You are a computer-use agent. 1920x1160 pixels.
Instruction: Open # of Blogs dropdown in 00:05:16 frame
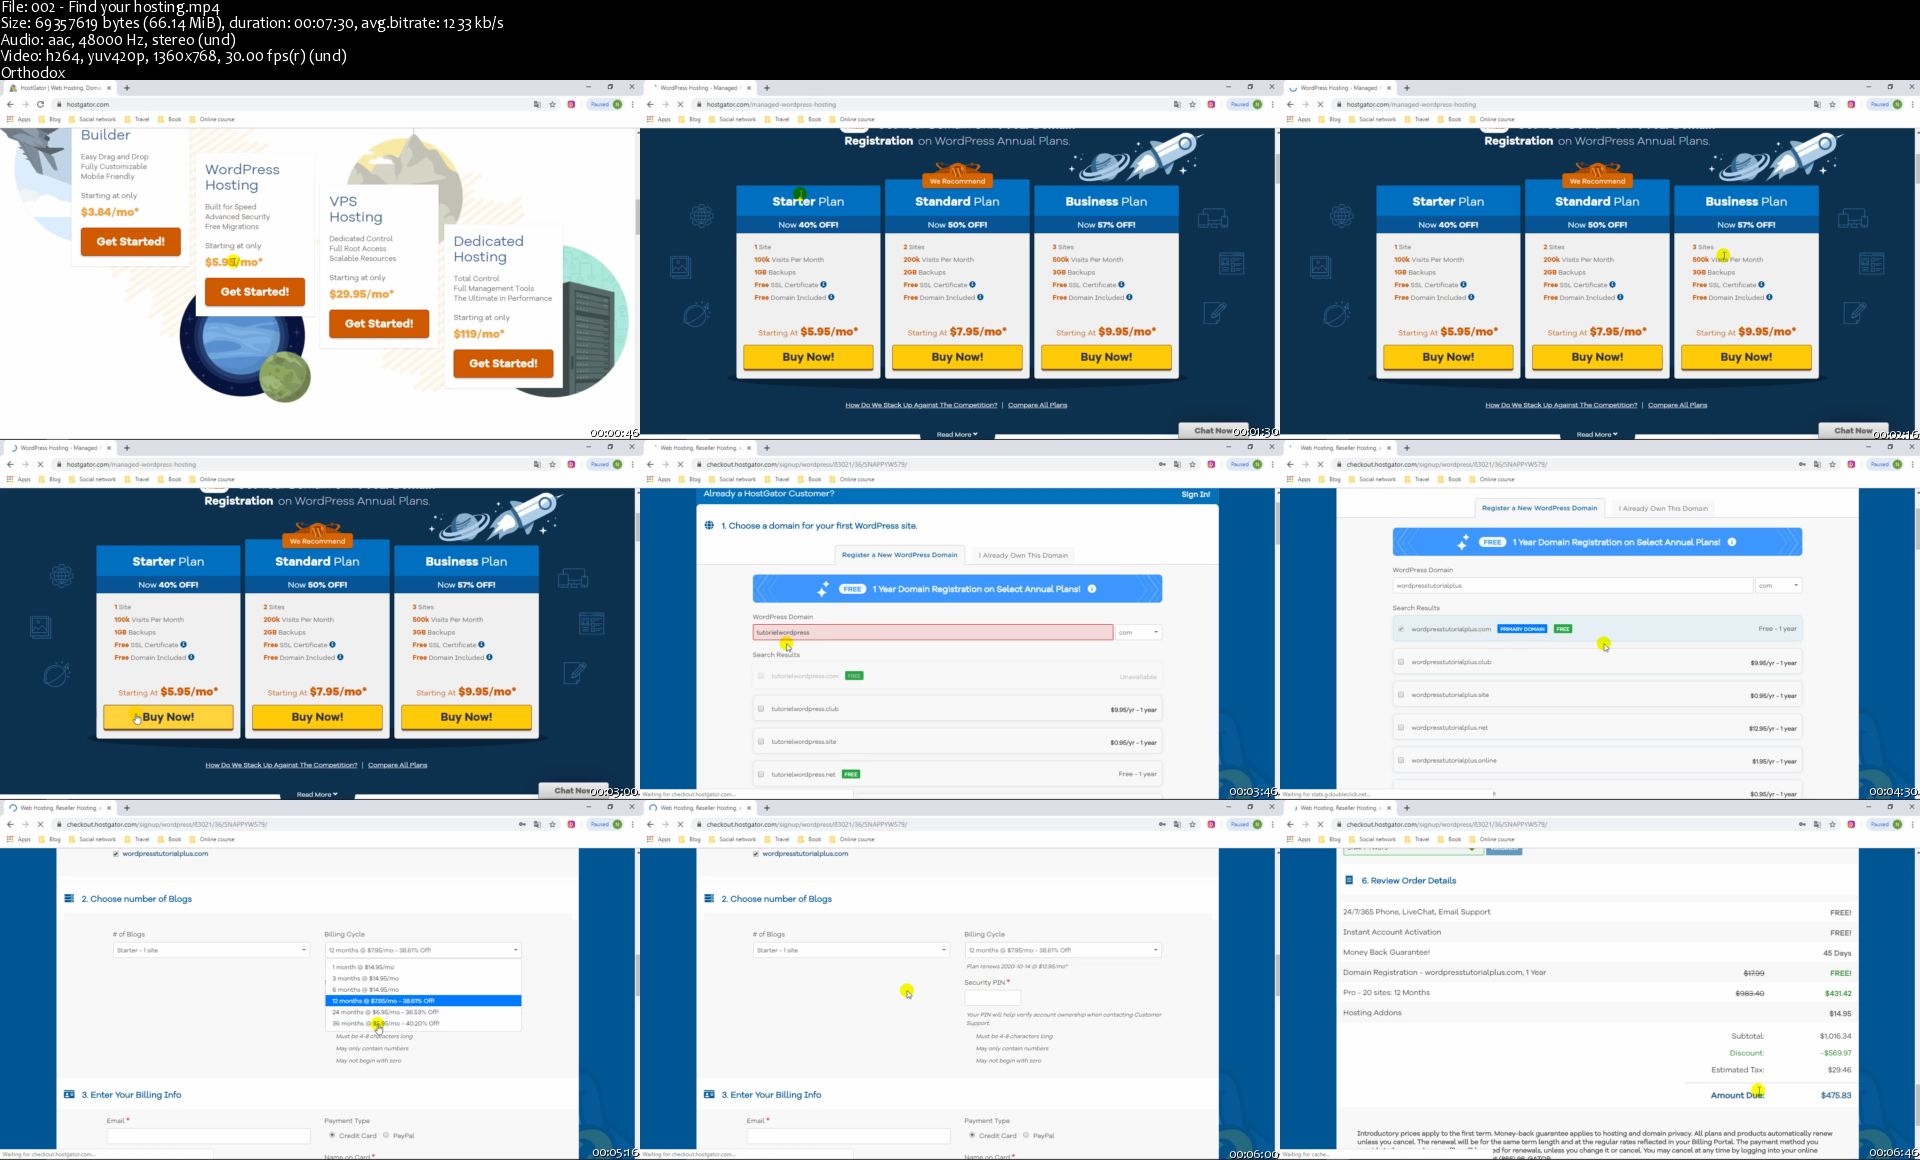(x=211, y=950)
